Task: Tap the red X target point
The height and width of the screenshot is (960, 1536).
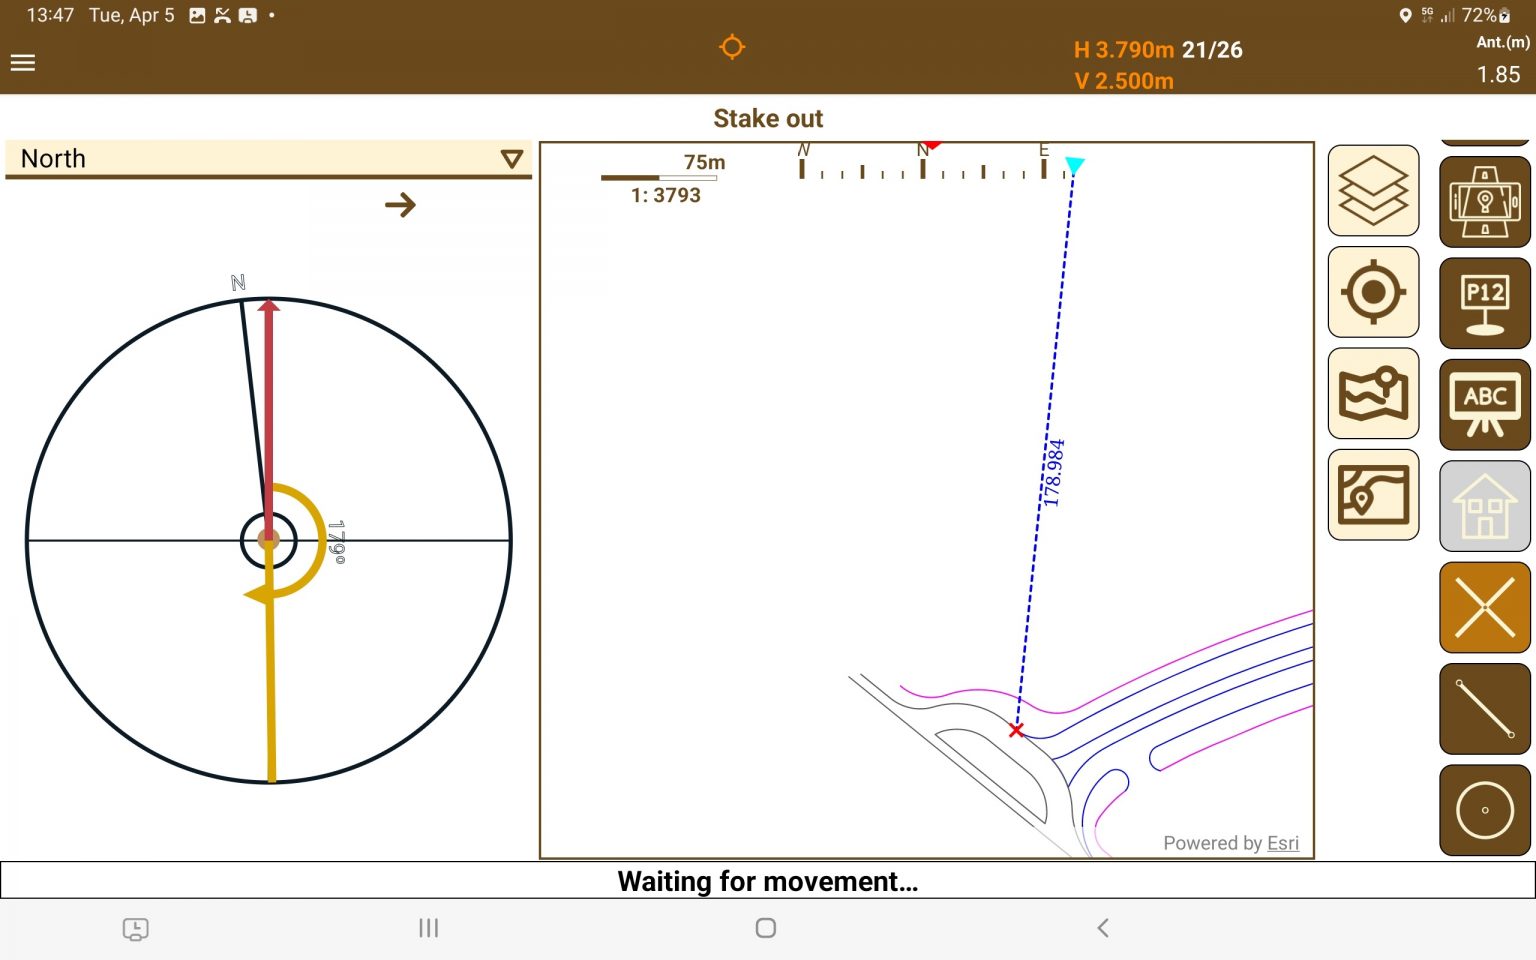Action: [x=1016, y=730]
